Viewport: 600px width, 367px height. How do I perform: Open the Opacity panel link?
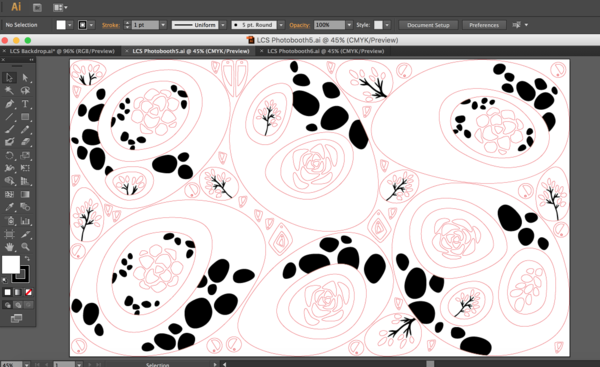click(x=300, y=25)
